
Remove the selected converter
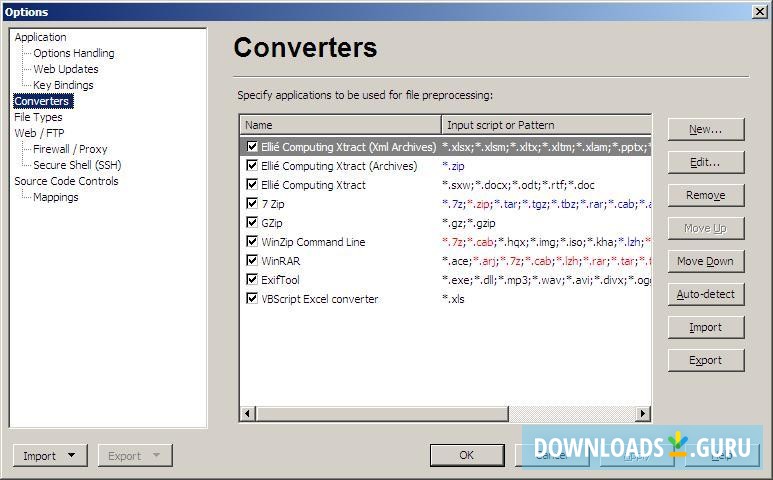click(705, 195)
